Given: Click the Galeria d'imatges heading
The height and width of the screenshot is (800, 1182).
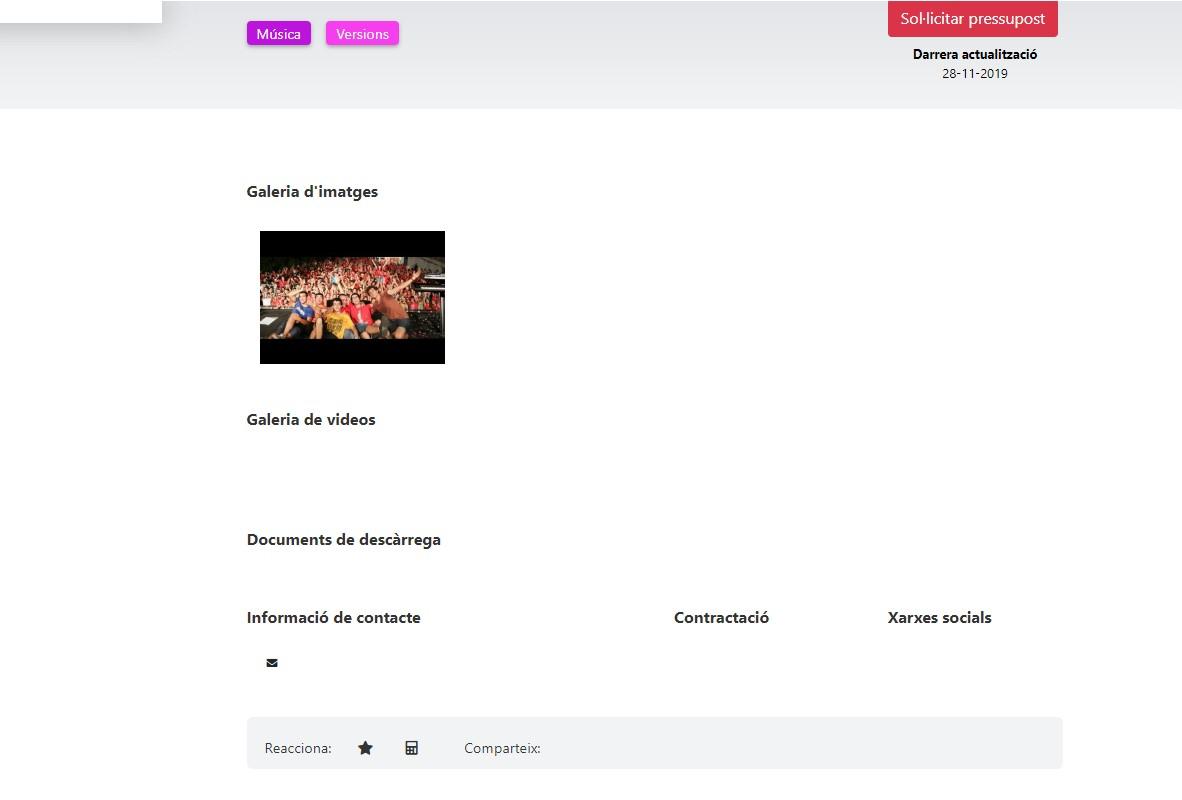Looking at the screenshot, I should click(x=312, y=192).
